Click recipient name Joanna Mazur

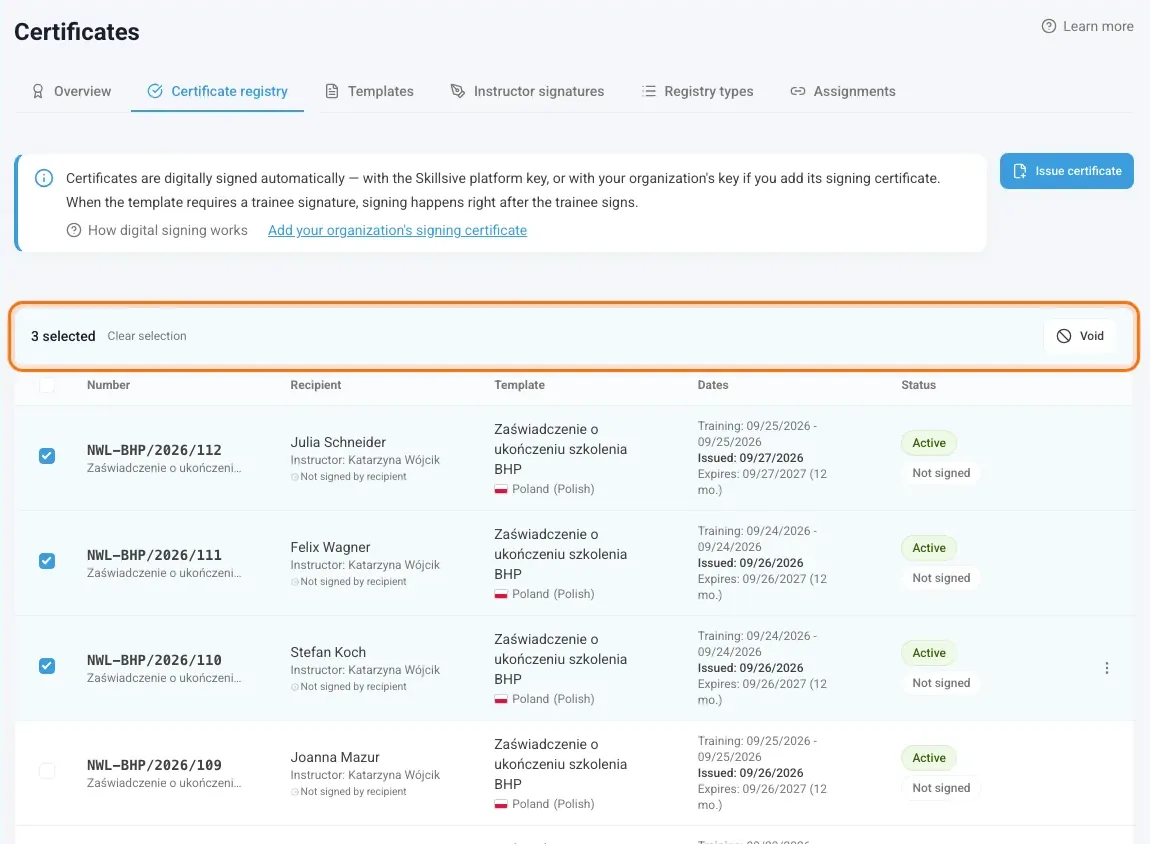[334, 757]
